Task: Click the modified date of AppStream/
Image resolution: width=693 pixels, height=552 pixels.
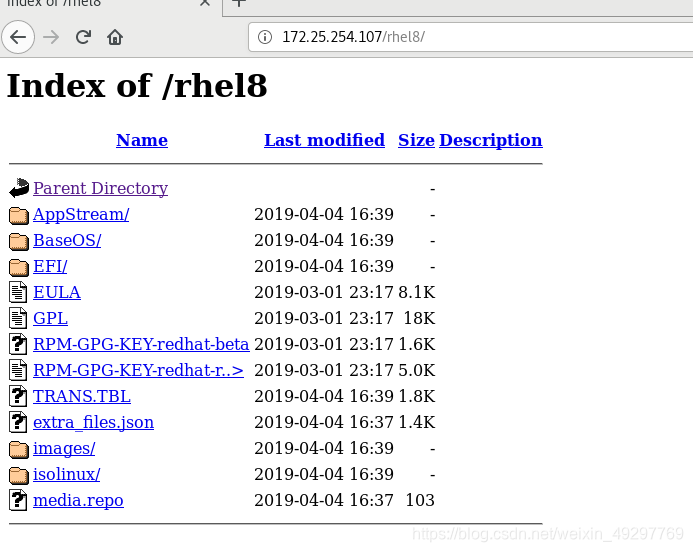Action: 324,214
